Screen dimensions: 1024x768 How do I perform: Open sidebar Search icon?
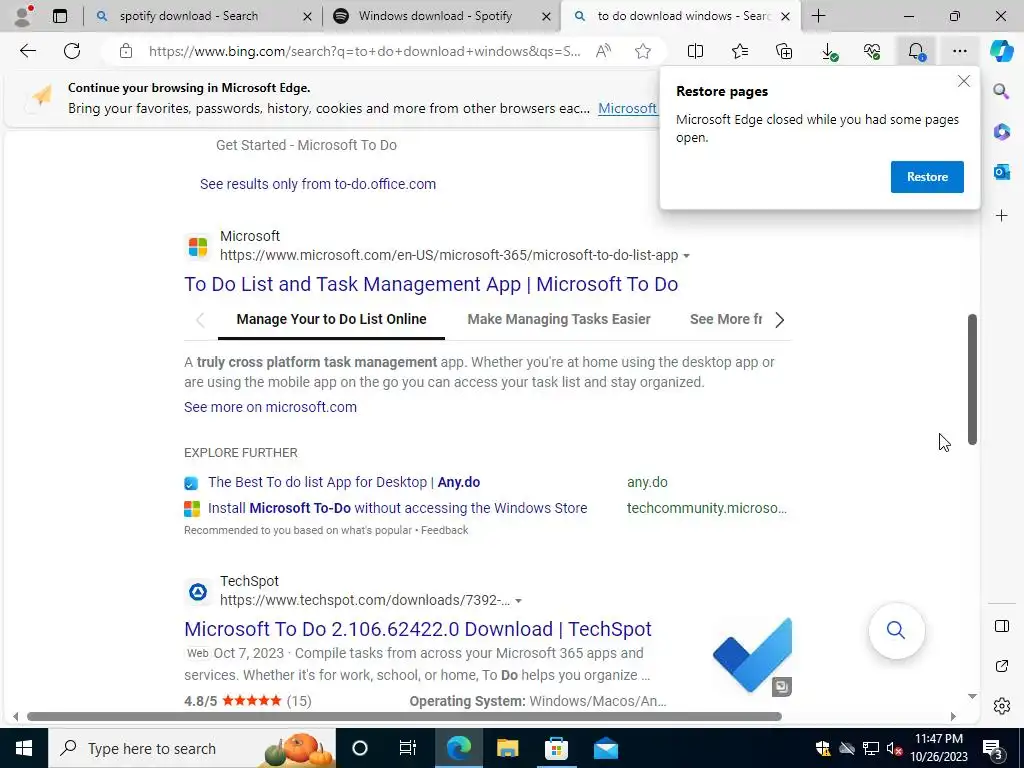[x=1001, y=91]
